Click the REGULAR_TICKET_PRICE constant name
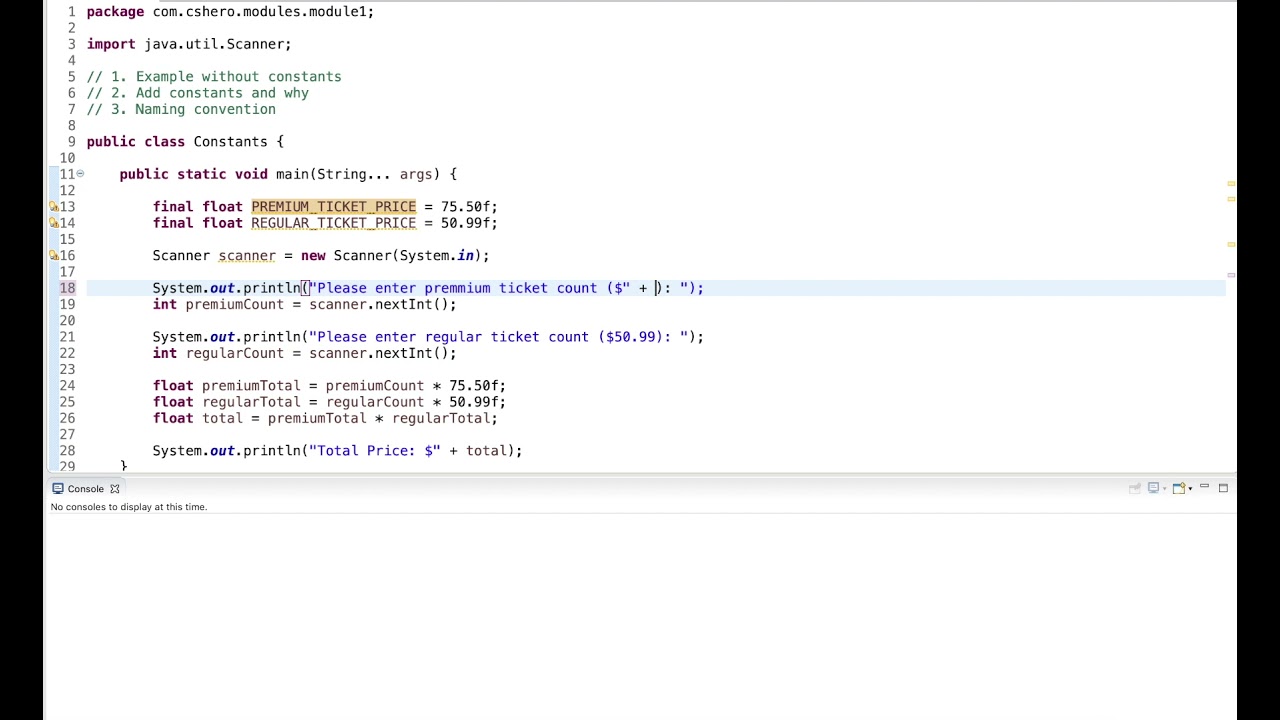Image resolution: width=1280 pixels, height=720 pixels. click(x=333, y=223)
